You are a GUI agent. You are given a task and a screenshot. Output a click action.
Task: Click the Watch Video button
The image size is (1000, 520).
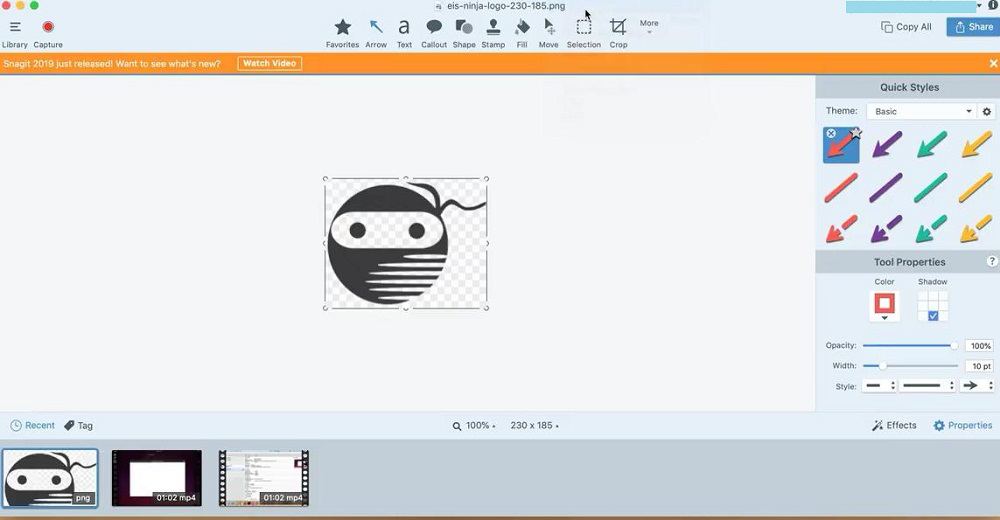pyautogui.click(x=270, y=63)
